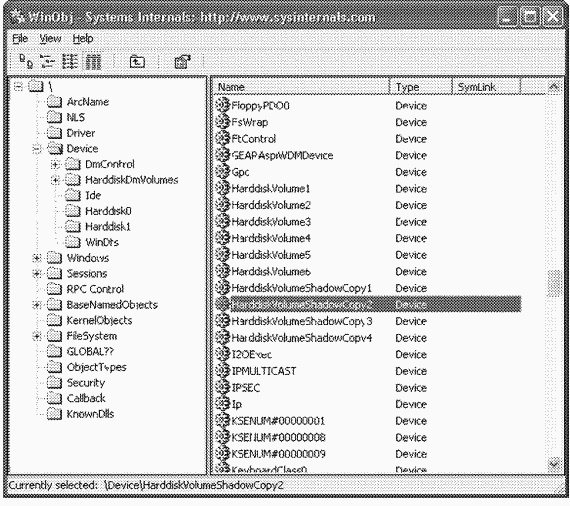Click the vertical scrollbar thumb in list
Screen dimensions: 570x506
point(554,284)
